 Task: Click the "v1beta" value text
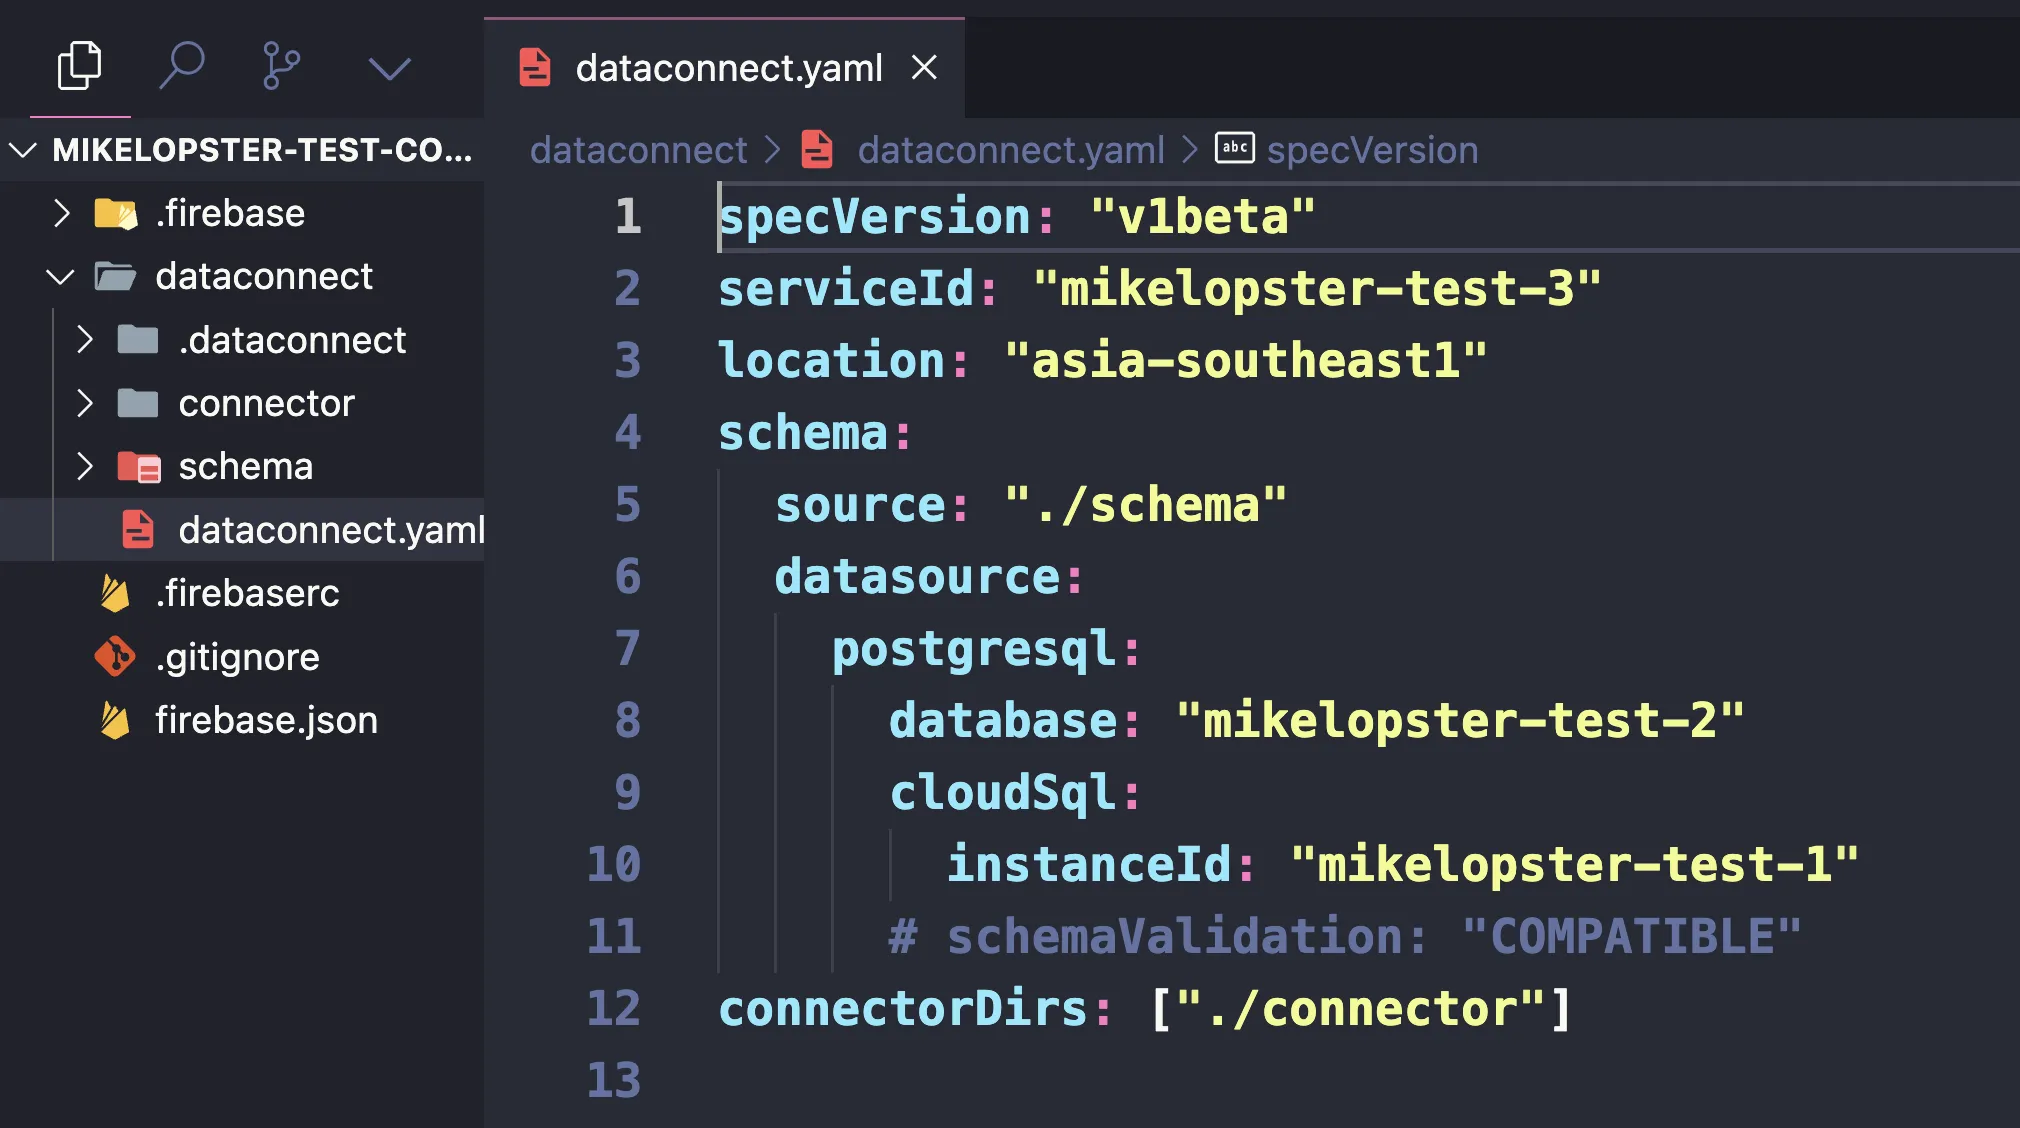tap(1202, 216)
